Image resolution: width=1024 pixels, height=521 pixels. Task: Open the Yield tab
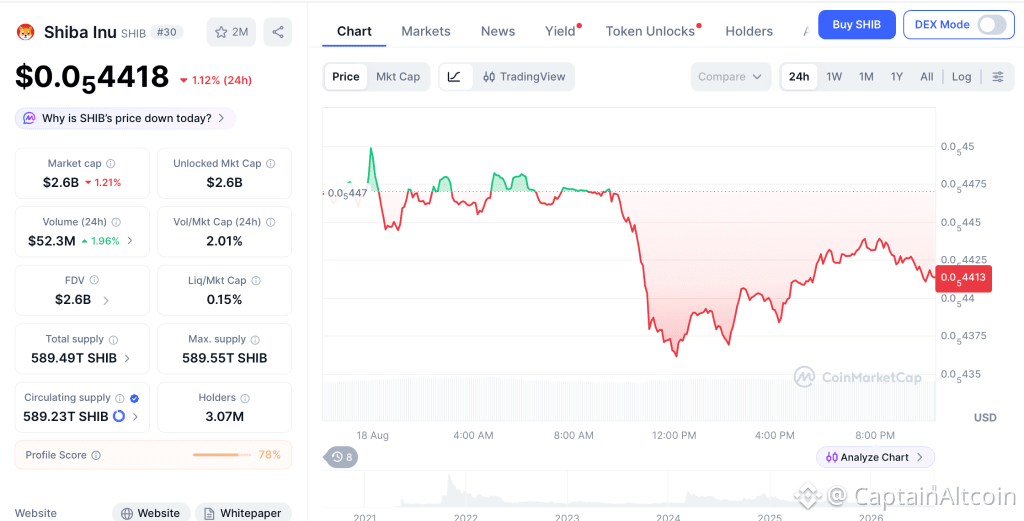pyautogui.click(x=561, y=31)
